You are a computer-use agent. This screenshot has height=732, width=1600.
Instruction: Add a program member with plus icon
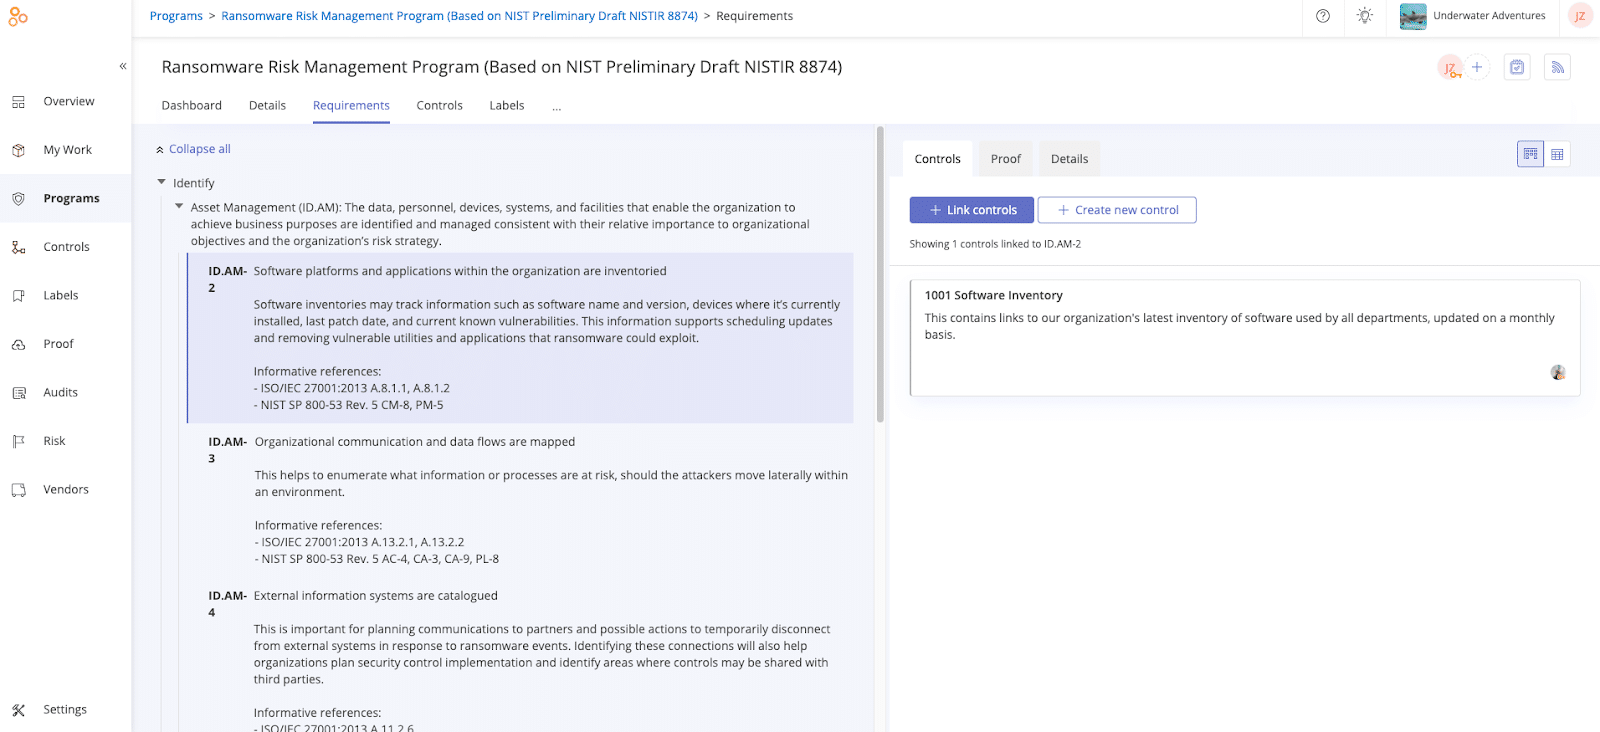coord(1477,67)
